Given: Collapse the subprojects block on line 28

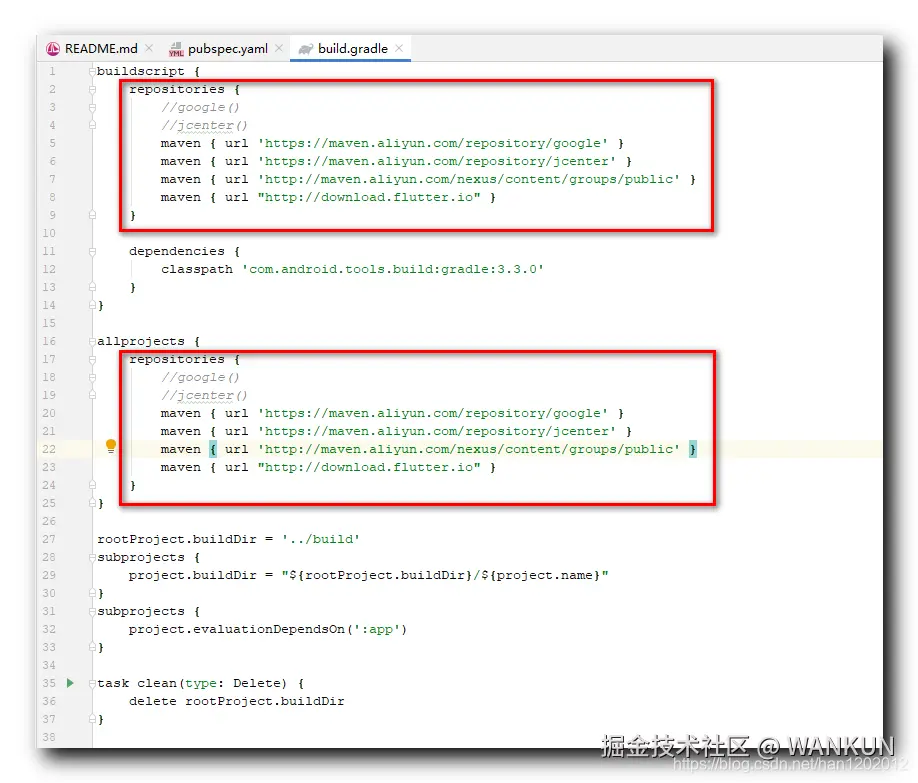Looking at the screenshot, I should click(93, 558).
